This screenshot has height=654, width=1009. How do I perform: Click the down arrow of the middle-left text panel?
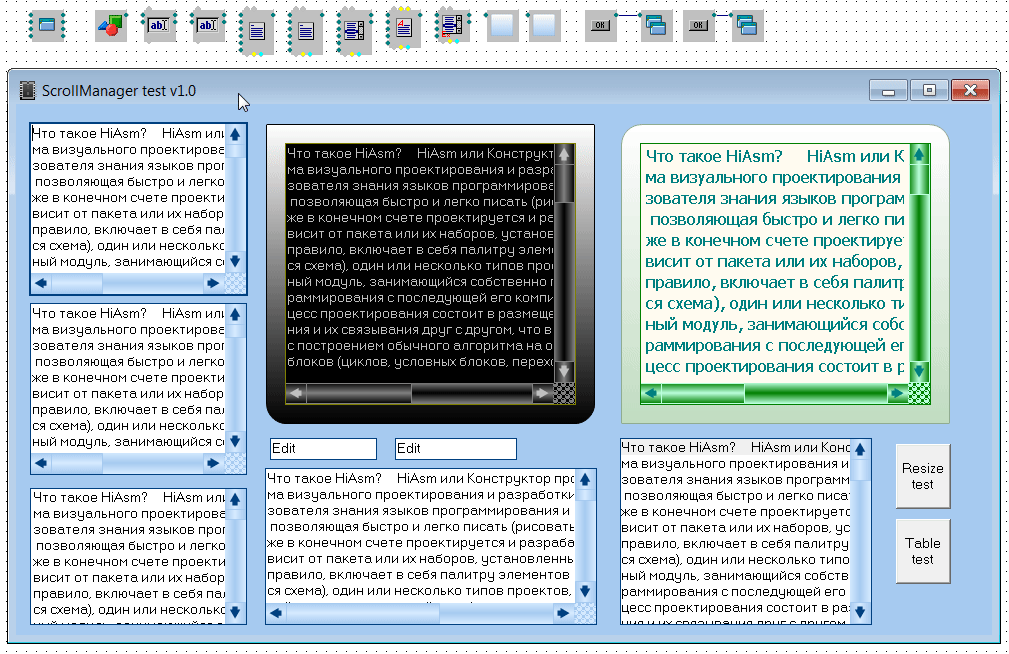[236, 442]
